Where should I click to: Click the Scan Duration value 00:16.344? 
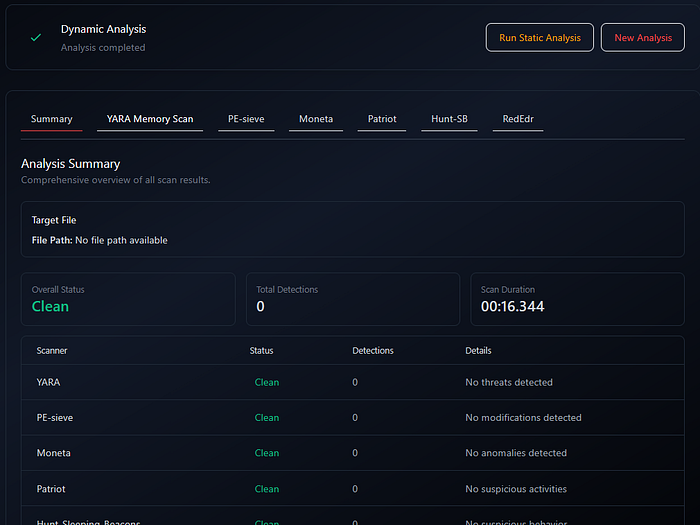pos(512,307)
